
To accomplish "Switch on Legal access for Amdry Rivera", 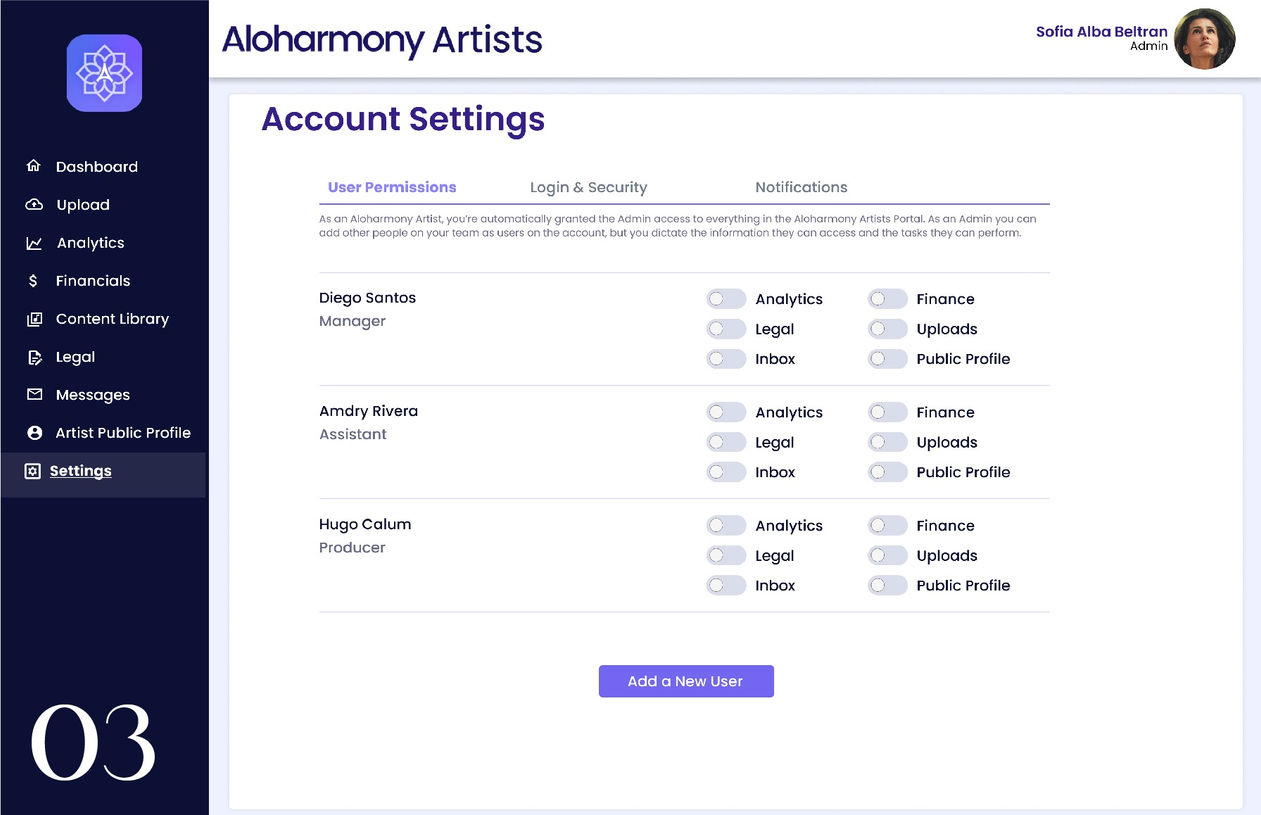I will pyautogui.click(x=726, y=442).
